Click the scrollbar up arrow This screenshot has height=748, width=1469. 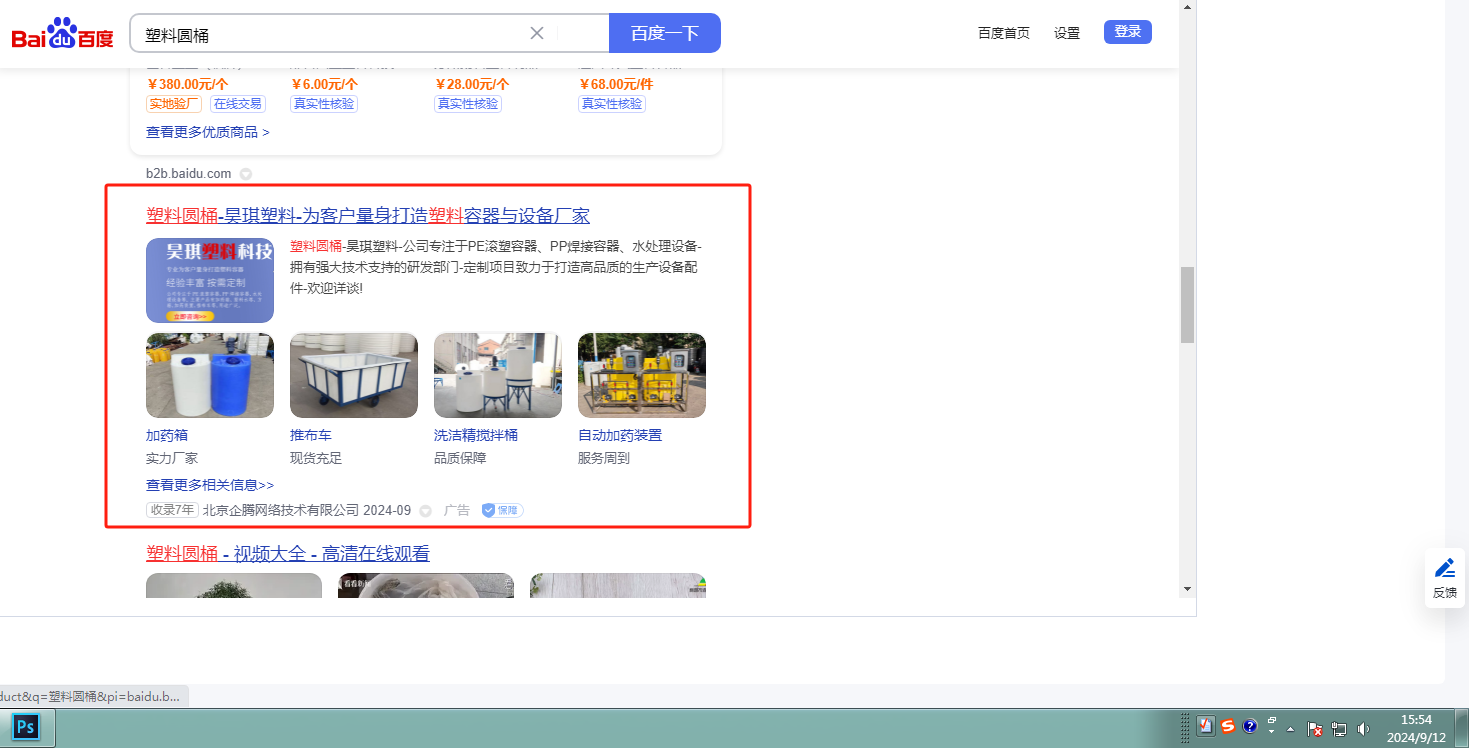click(x=1187, y=7)
